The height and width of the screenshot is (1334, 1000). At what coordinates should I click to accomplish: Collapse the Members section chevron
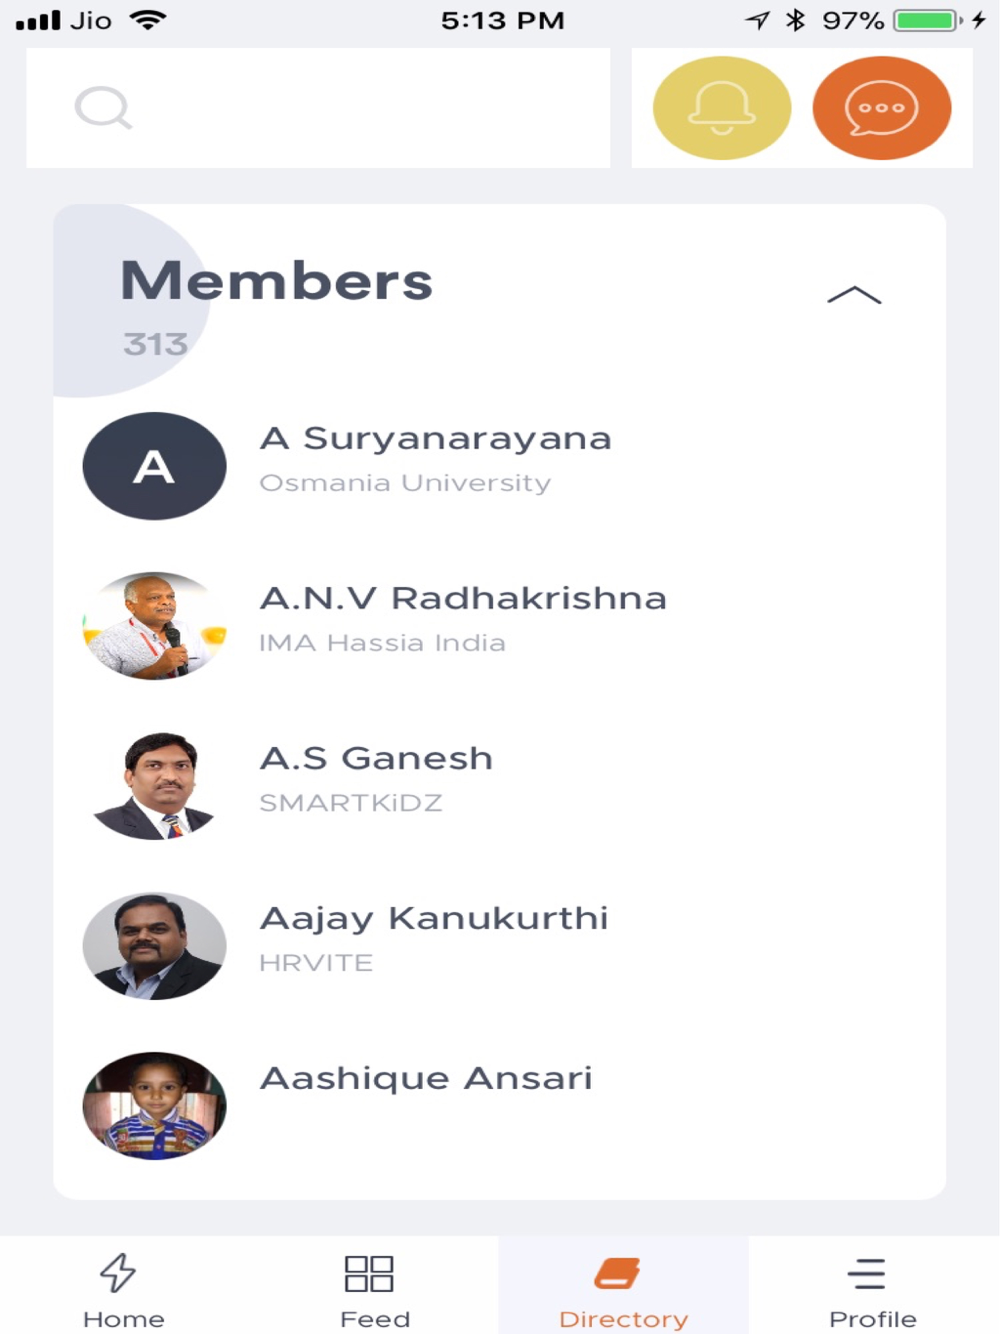(854, 295)
